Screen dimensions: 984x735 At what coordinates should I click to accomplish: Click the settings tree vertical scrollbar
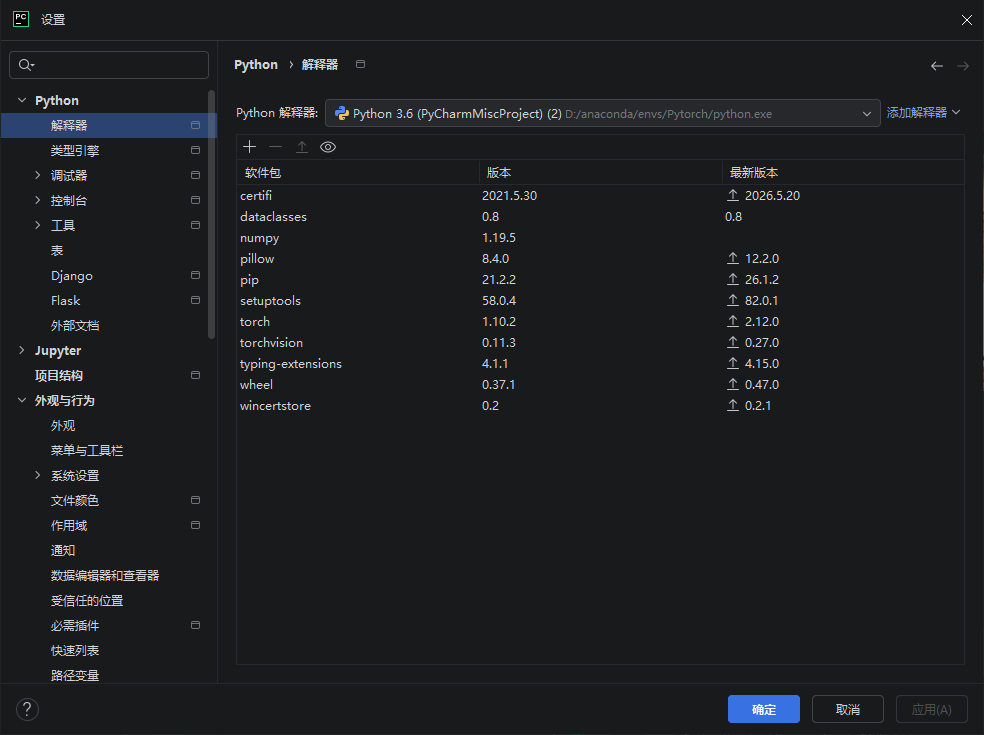(x=211, y=214)
